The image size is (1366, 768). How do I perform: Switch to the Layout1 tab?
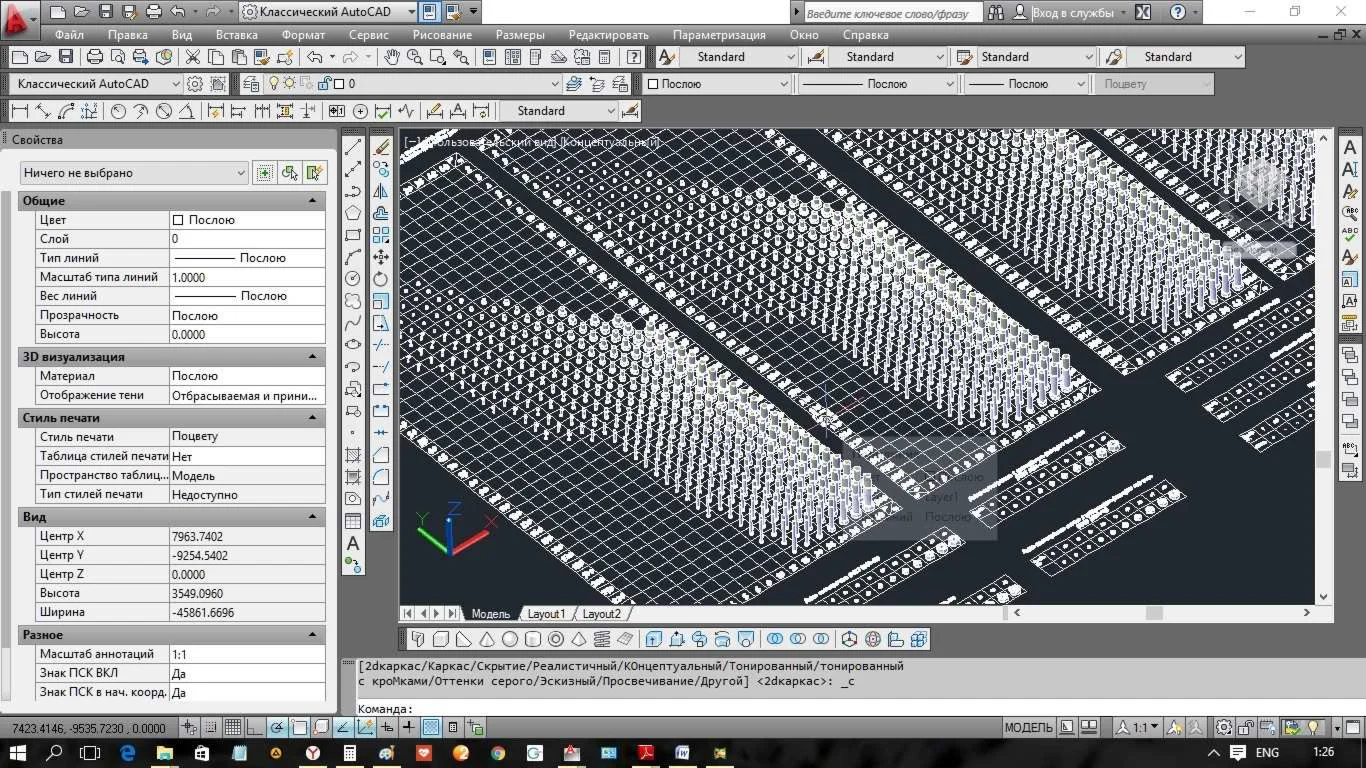point(546,614)
